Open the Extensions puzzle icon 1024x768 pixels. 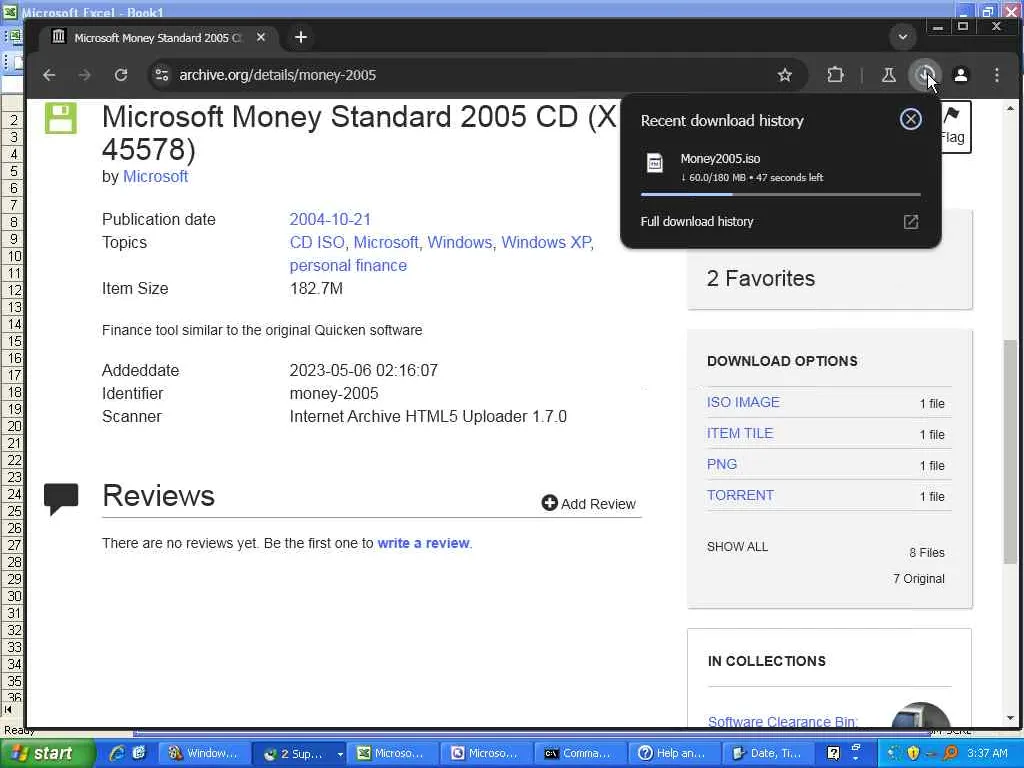click(835, 75)
